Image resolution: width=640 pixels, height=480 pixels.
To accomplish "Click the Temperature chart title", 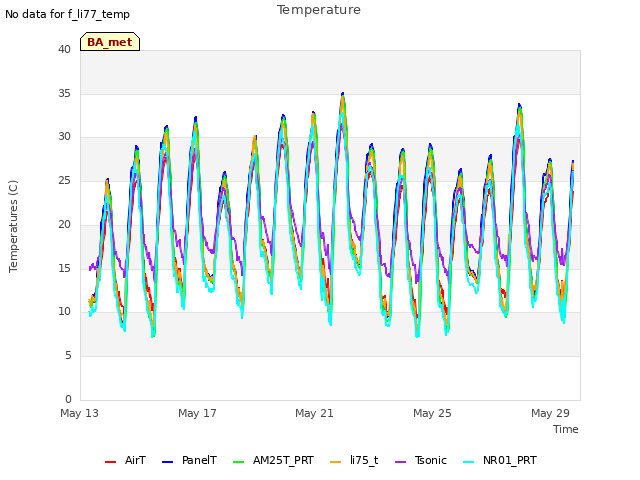I will pyautogui.click(x=319, y=10).
